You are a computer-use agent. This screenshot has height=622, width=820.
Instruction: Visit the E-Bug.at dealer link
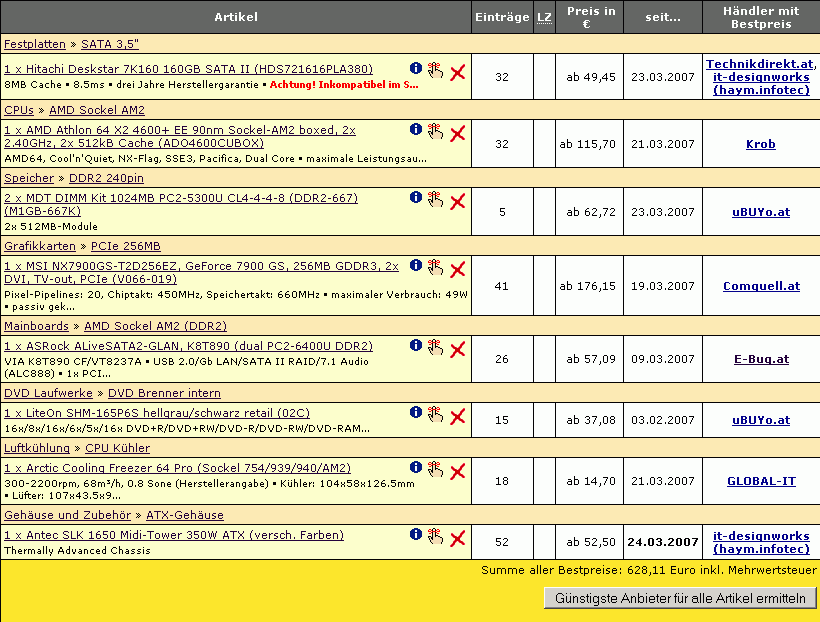click(x=761, y=359)
